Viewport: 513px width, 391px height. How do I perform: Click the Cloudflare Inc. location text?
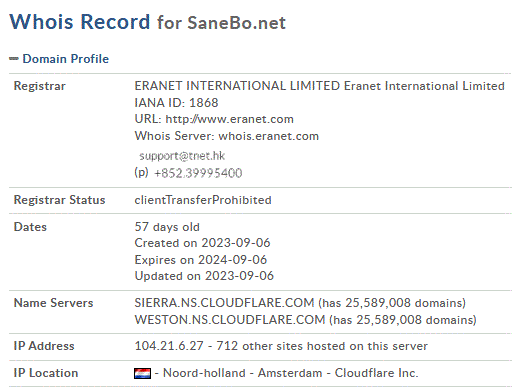[376, 373]
